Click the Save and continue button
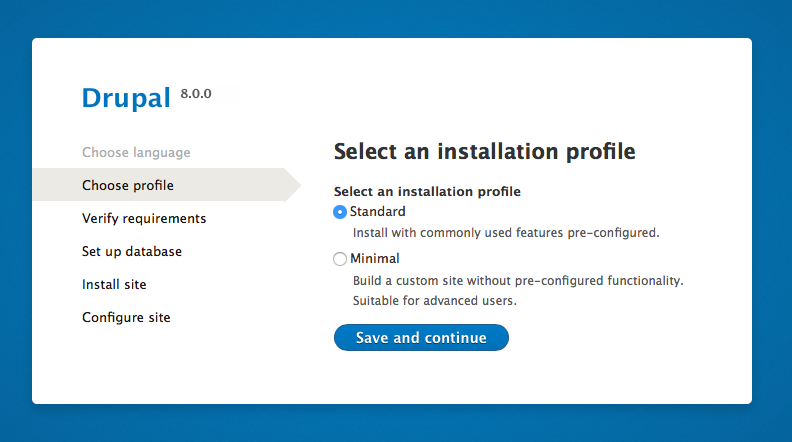The width and height of the screenshot is (792, 442). click(421, 338)
